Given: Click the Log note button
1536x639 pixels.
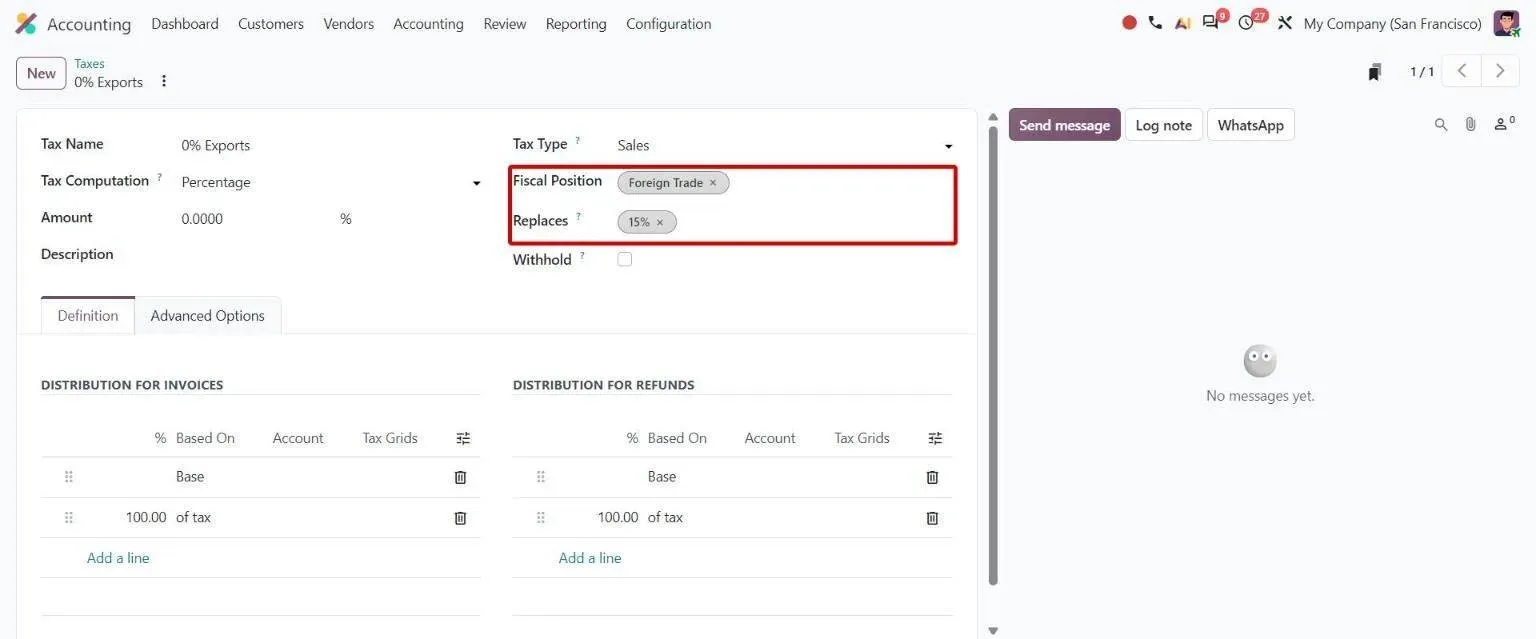Looking at the screenshot, I should point(1164,125).
